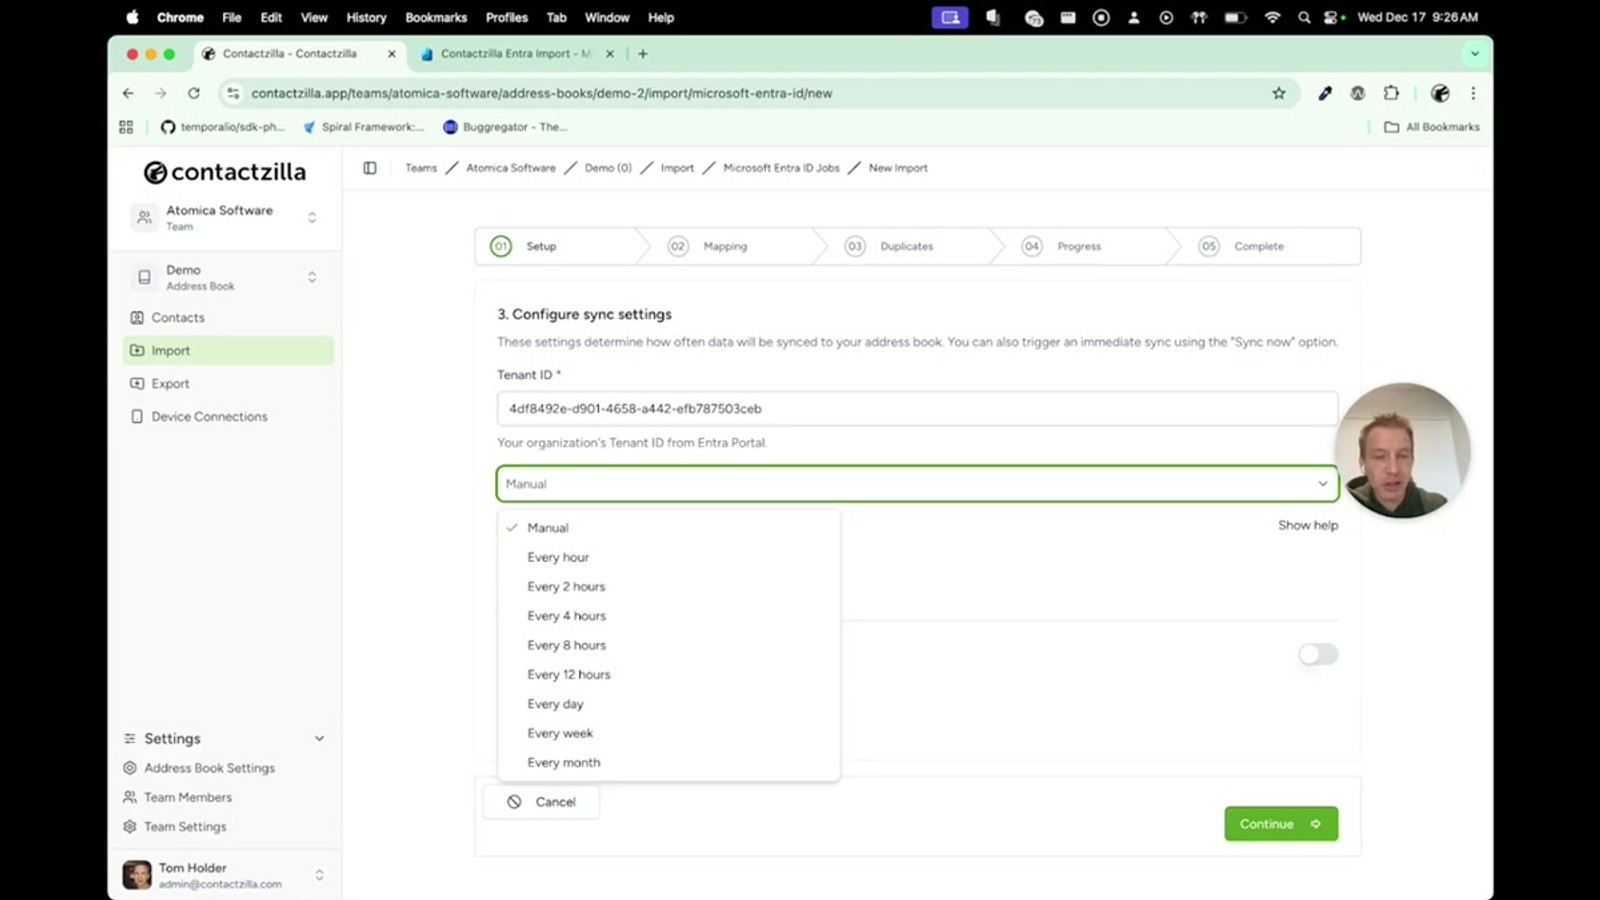The width and height of the screenshot is (1600, 900).
Task: Click the Cancel button
Action: point(541,802)
